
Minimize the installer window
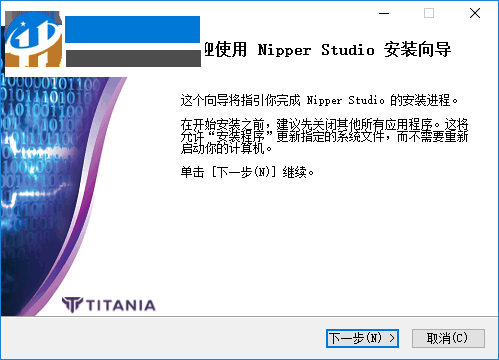384,13
